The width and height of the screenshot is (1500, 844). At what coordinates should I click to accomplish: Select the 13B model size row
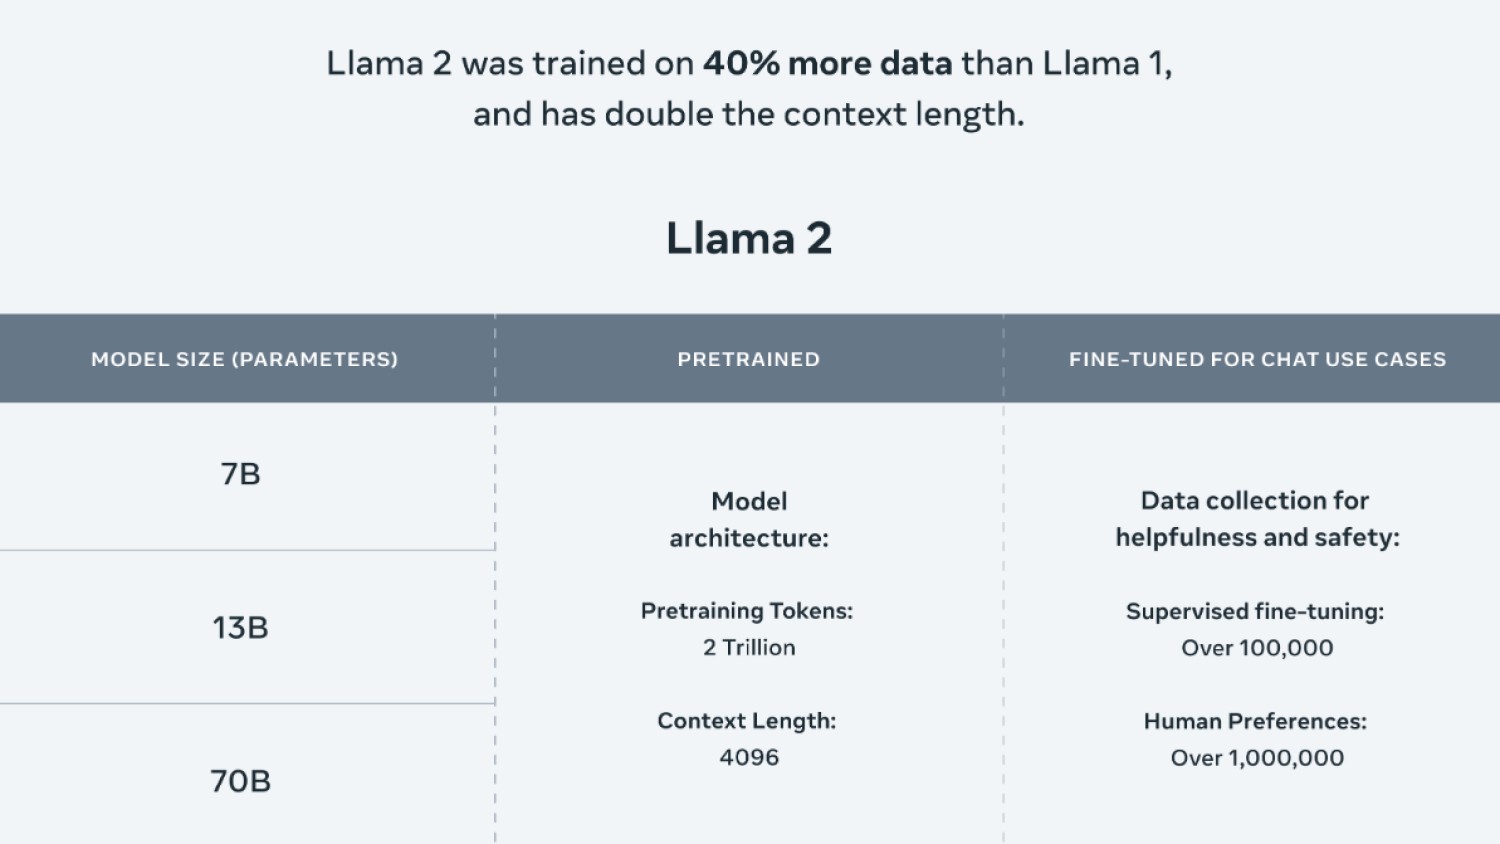247,627
